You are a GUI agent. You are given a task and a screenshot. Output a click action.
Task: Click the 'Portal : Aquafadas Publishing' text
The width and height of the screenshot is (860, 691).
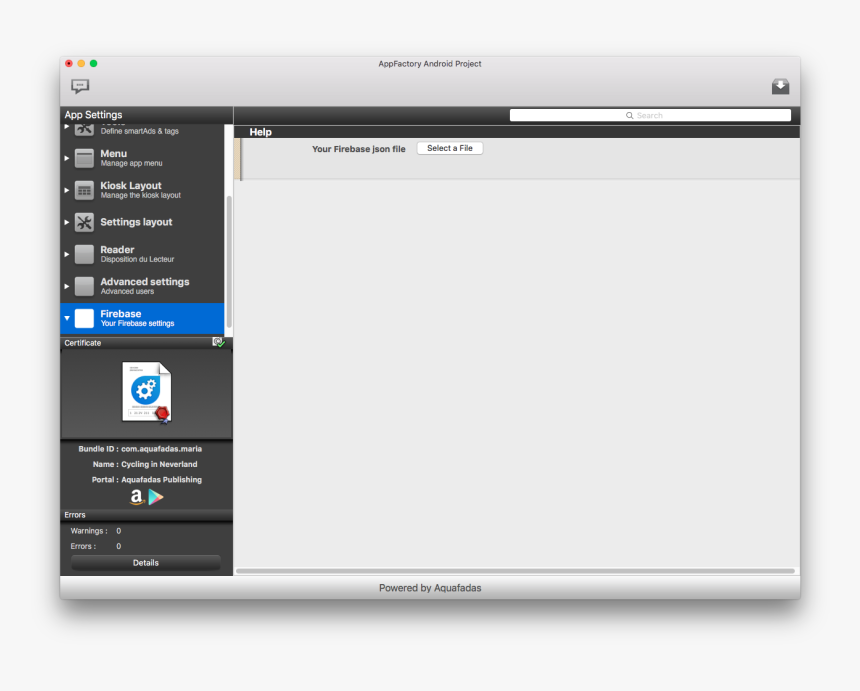pos(146,479)
